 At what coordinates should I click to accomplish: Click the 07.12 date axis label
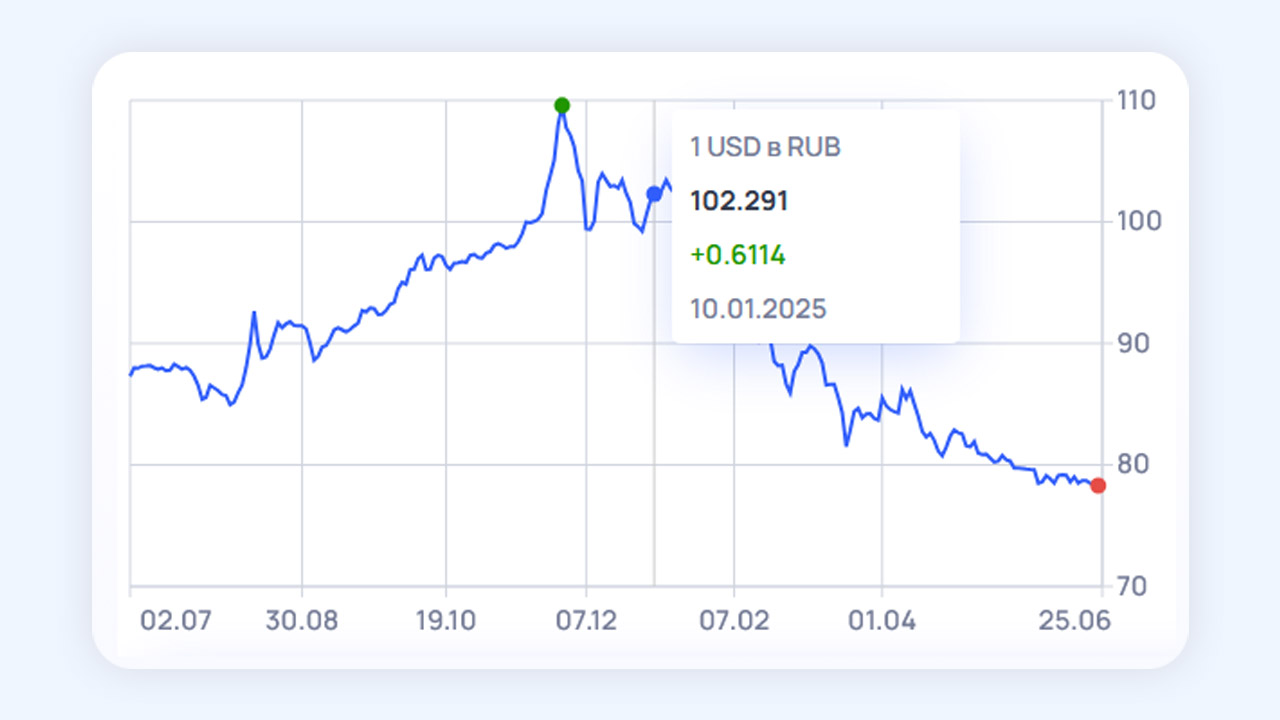[586, 621]
